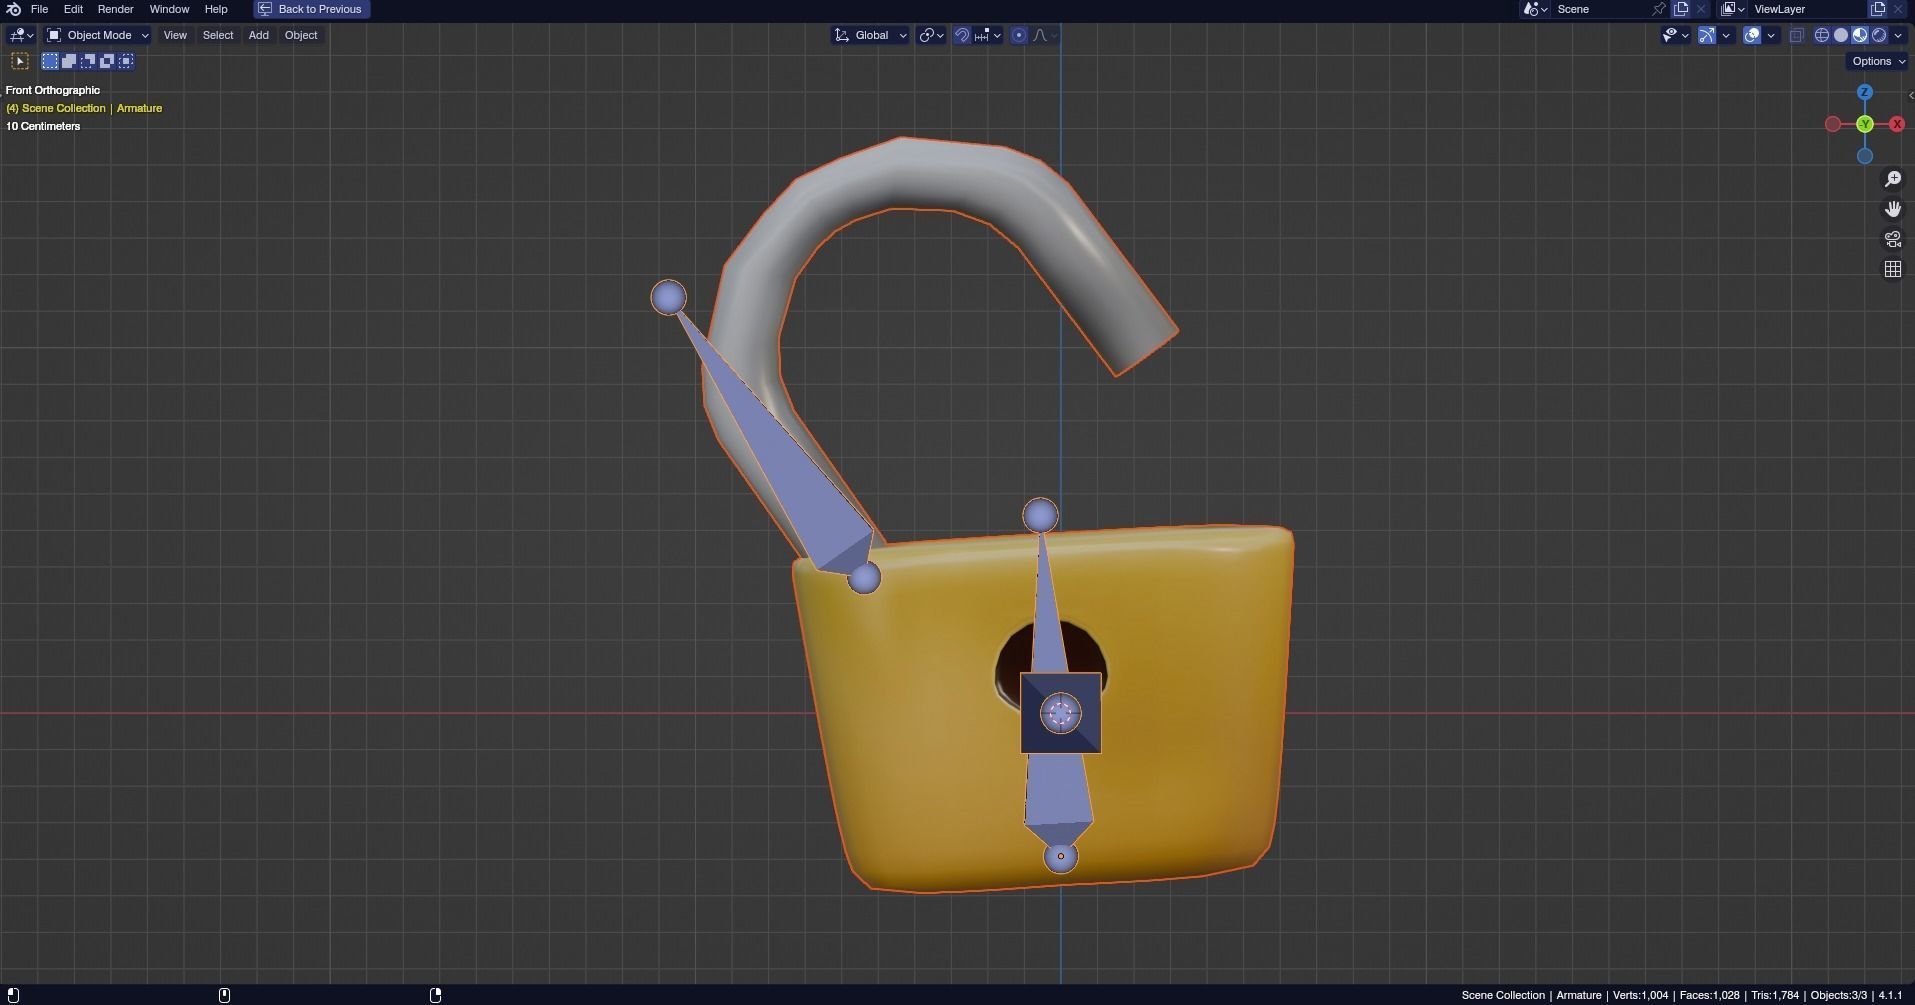The image size is (1915, 1005).
Task: Click the Back to Previous button
Action: point(311,9)
